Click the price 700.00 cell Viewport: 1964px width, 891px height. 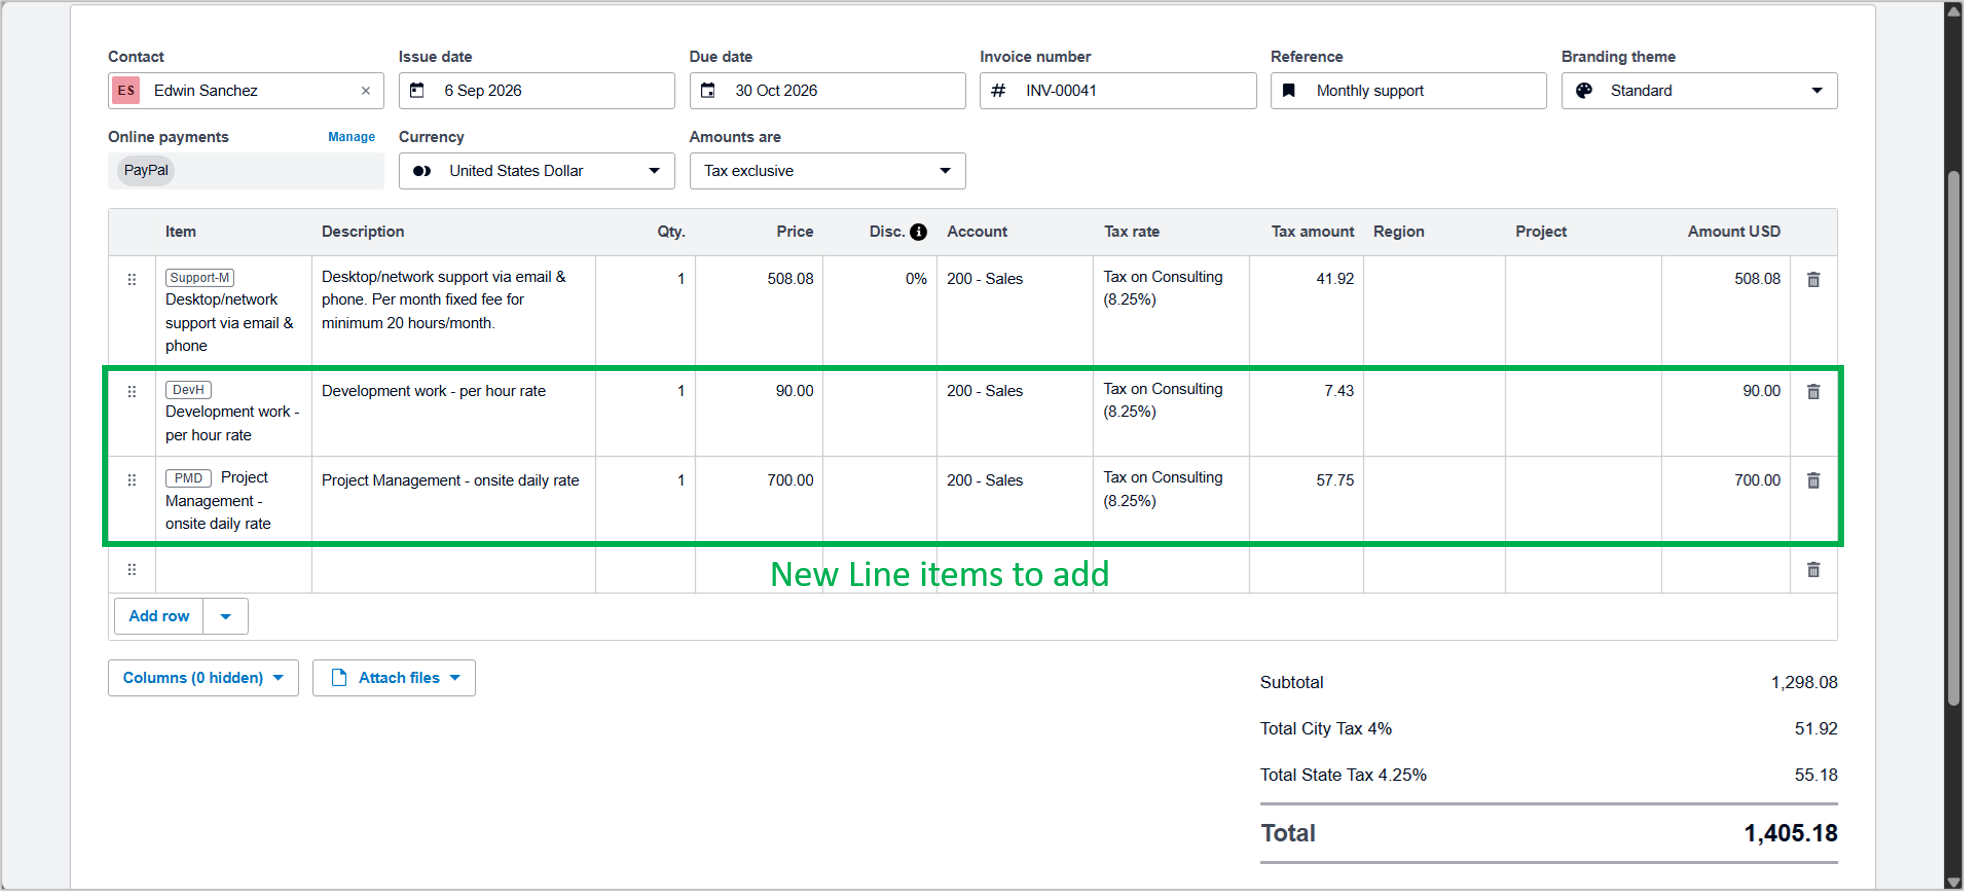point(759,500)
